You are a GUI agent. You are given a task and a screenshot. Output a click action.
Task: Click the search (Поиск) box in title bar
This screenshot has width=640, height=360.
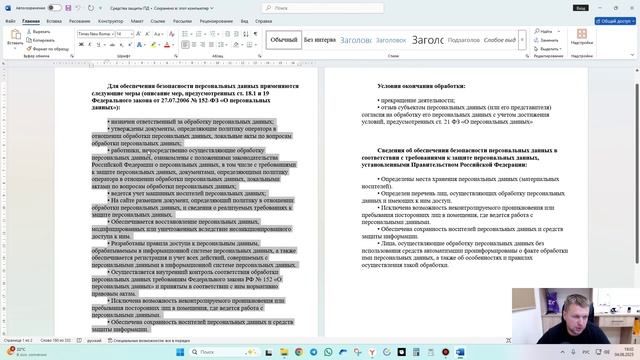pos(323,8)
